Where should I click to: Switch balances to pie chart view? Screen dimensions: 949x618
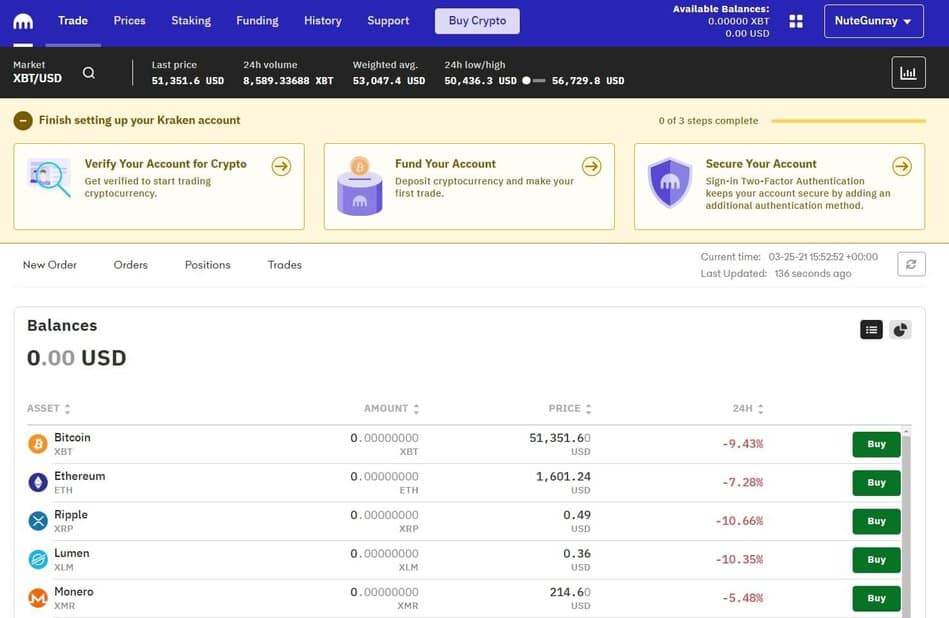click(x=898, y=328)
